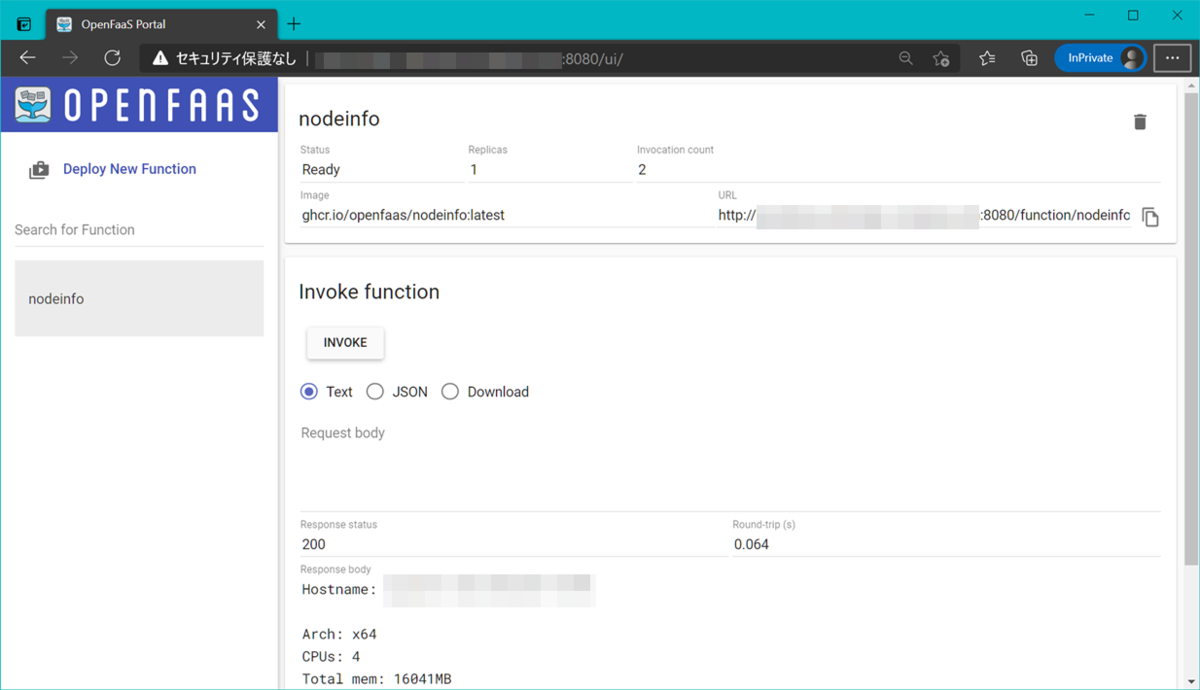1200x690 pixels.
Task: Open the Collections icon in browser toolbar
Action: (x=1029, y=58)
